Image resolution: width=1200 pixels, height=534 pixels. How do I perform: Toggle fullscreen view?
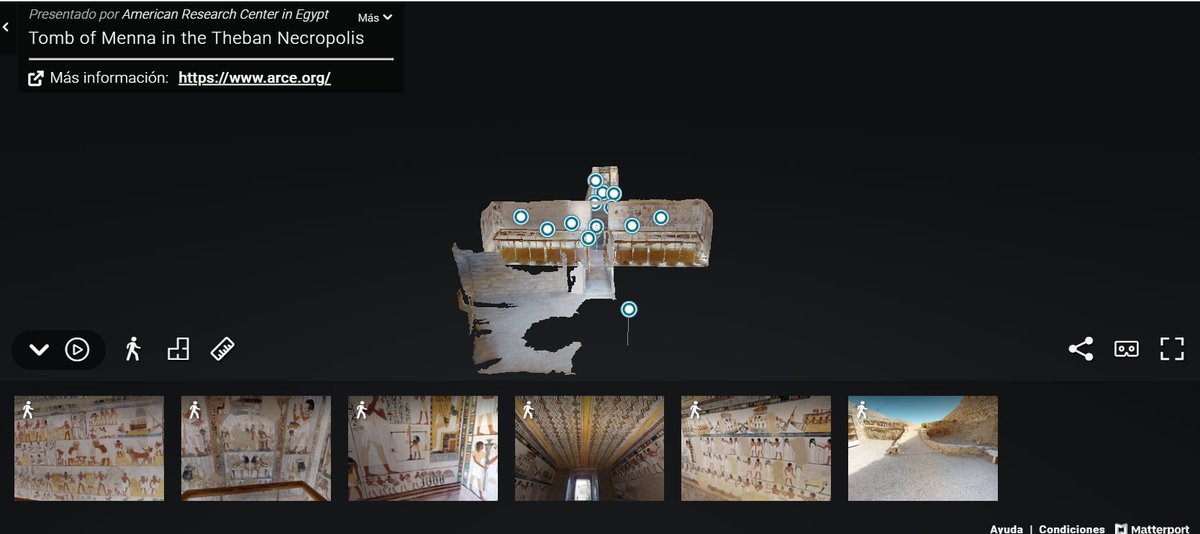1172,349
